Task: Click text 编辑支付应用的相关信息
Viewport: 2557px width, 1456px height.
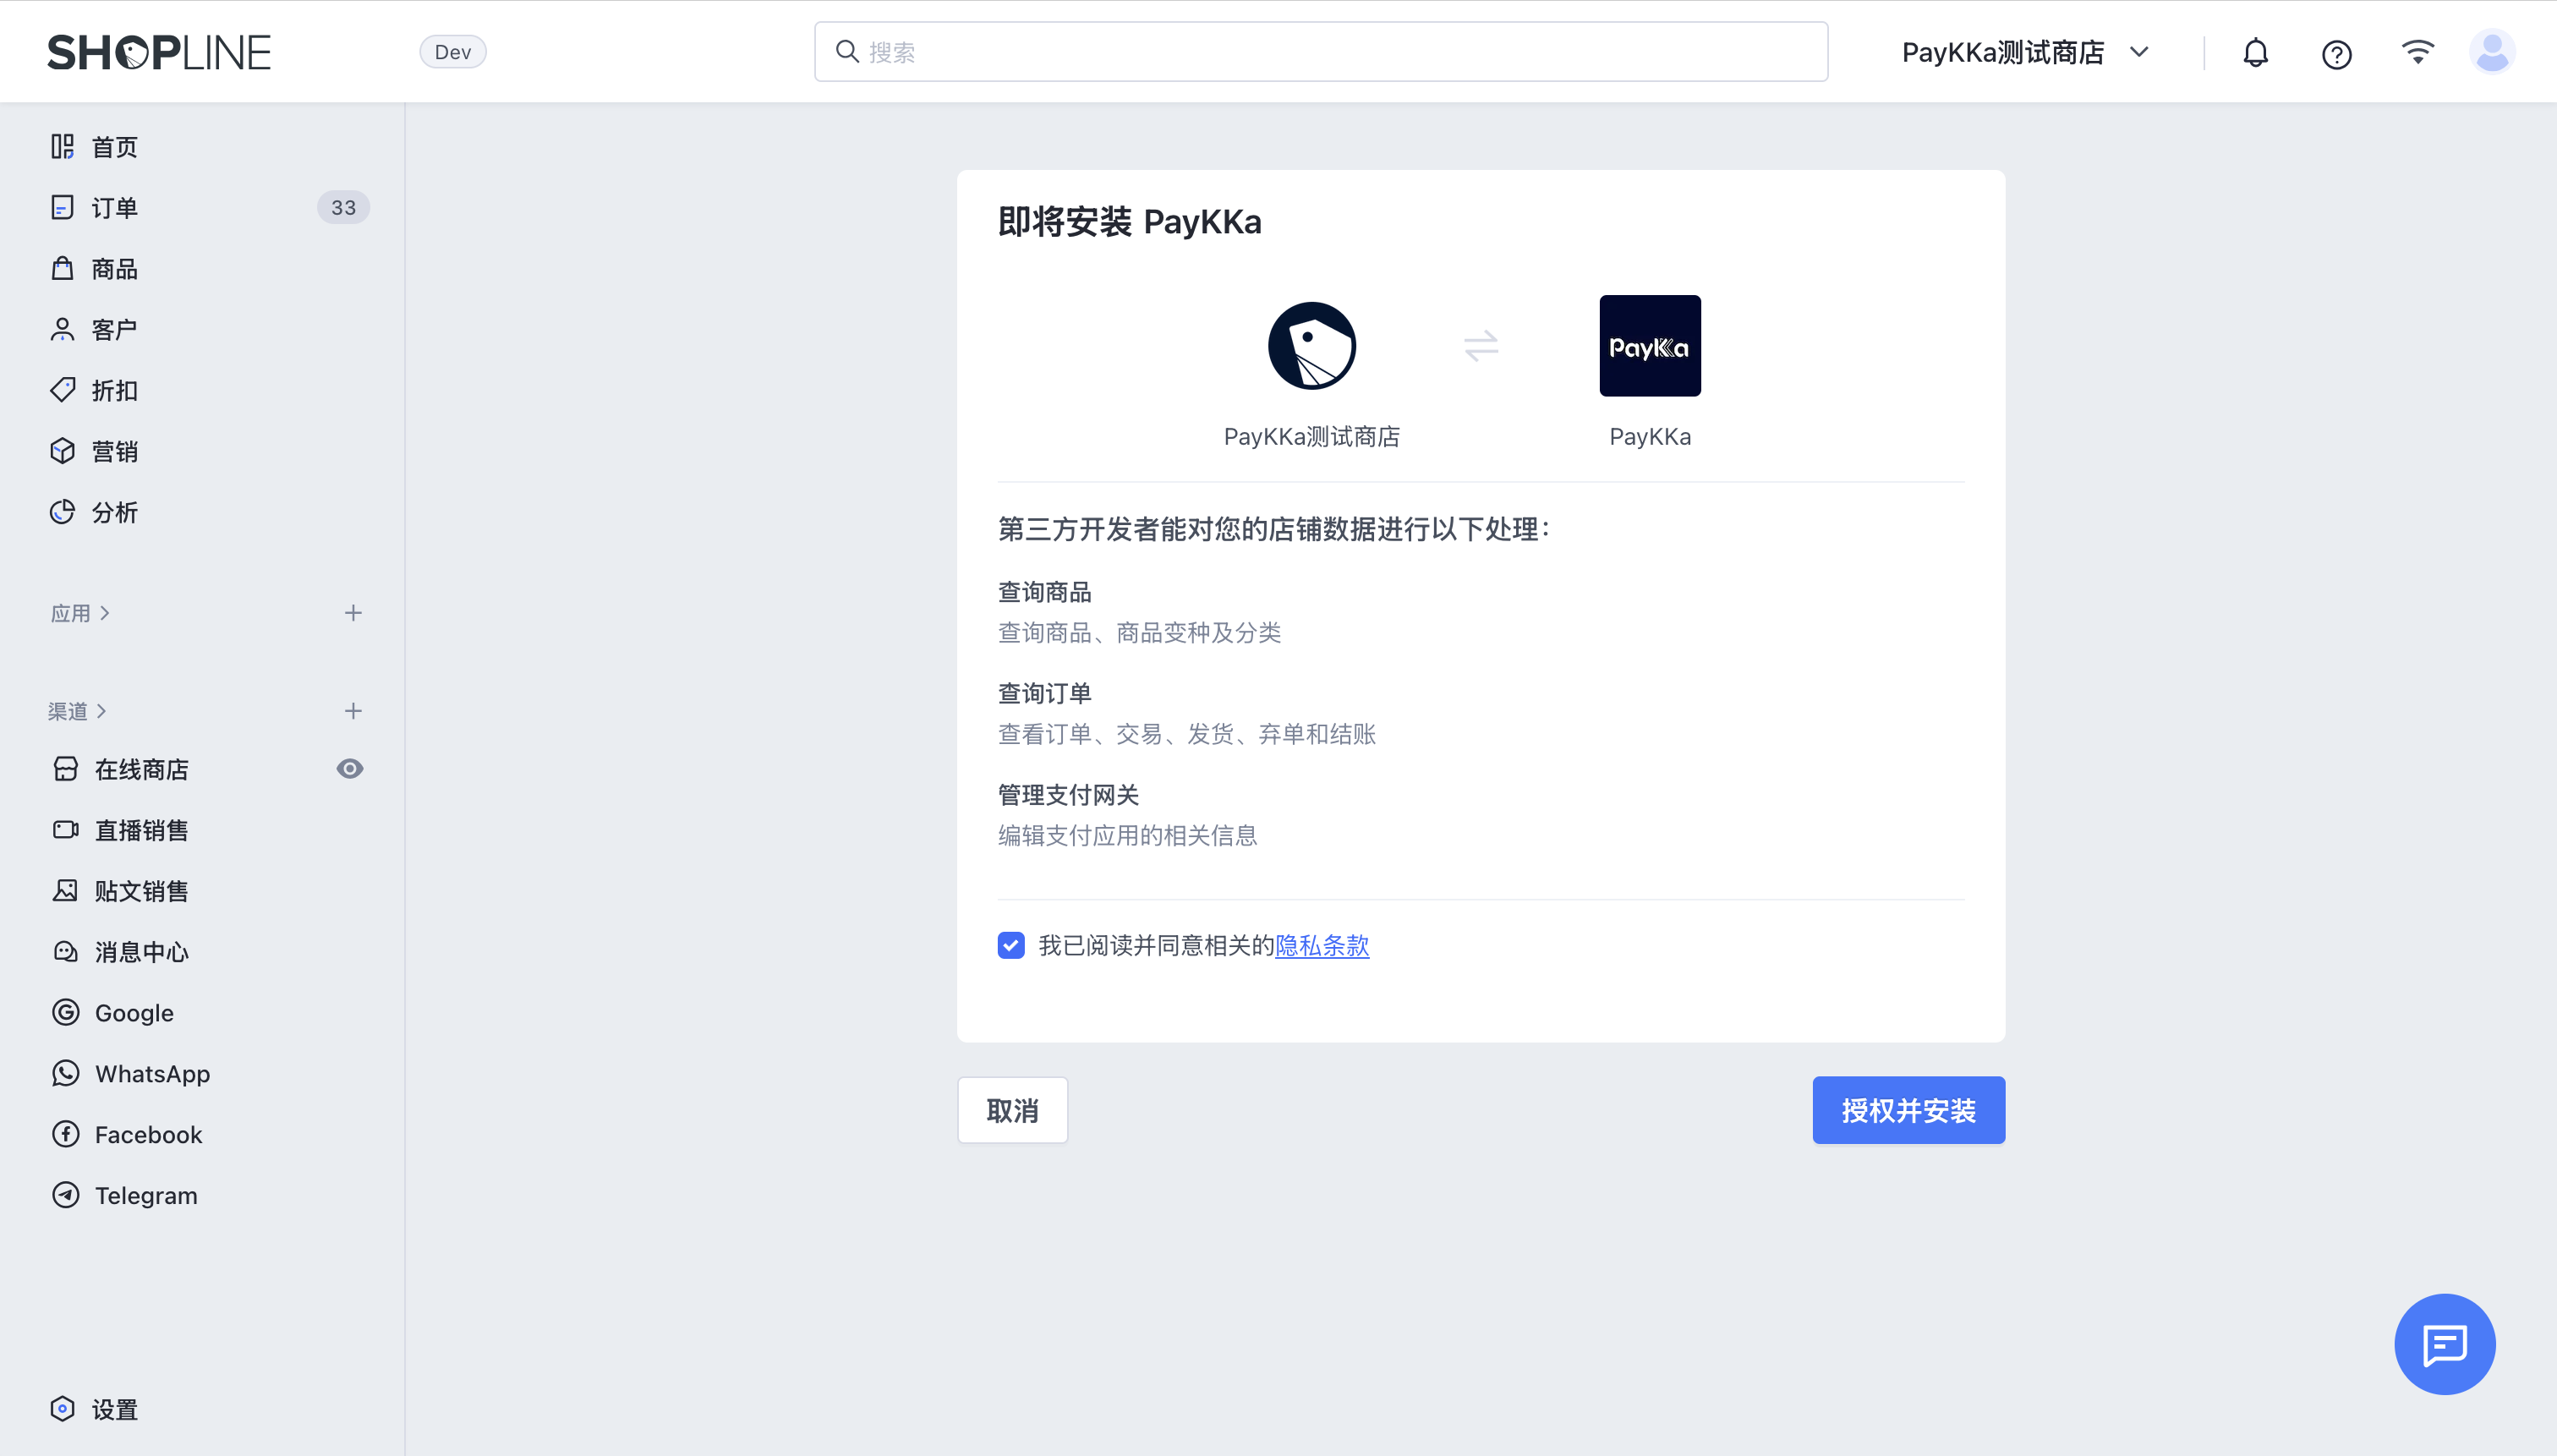Action: pyautogui.click(x=1127, y=835)
